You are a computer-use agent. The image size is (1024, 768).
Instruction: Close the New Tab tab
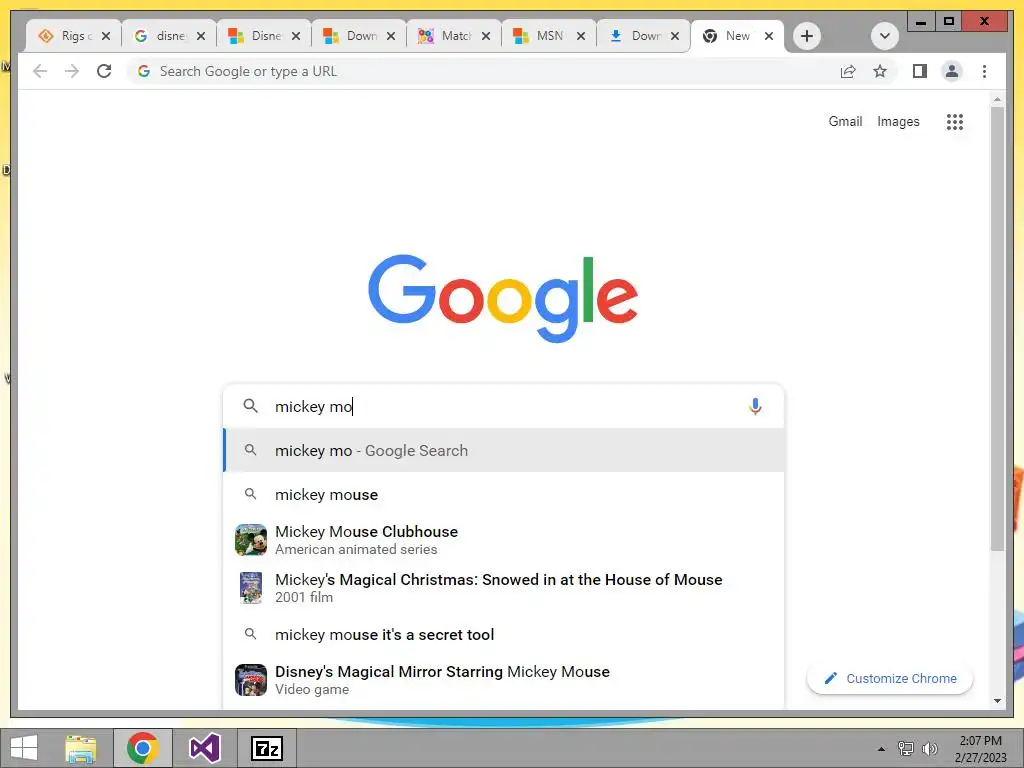(769, 36)
